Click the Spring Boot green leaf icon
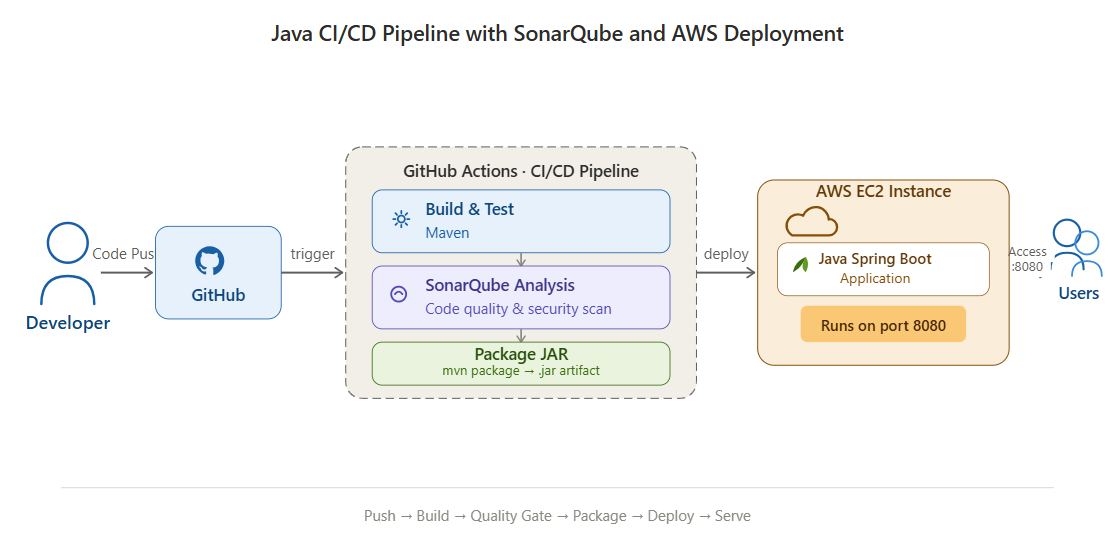The image size is (1116, 552). point(801,265)
